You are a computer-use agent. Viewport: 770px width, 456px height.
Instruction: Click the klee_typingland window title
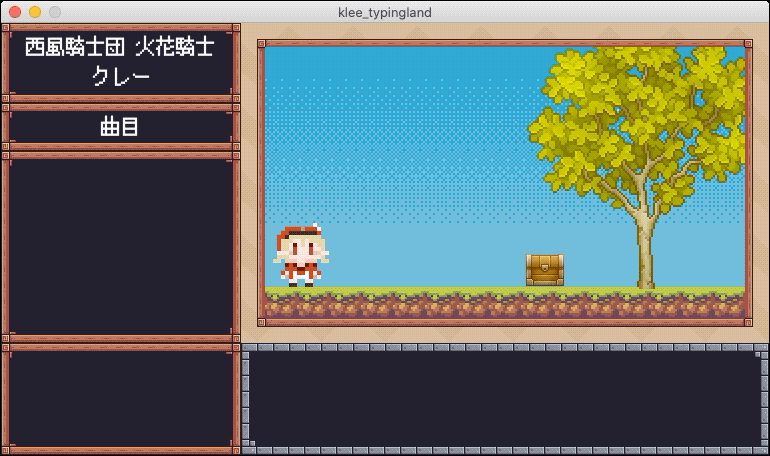[x=385, y=12]
